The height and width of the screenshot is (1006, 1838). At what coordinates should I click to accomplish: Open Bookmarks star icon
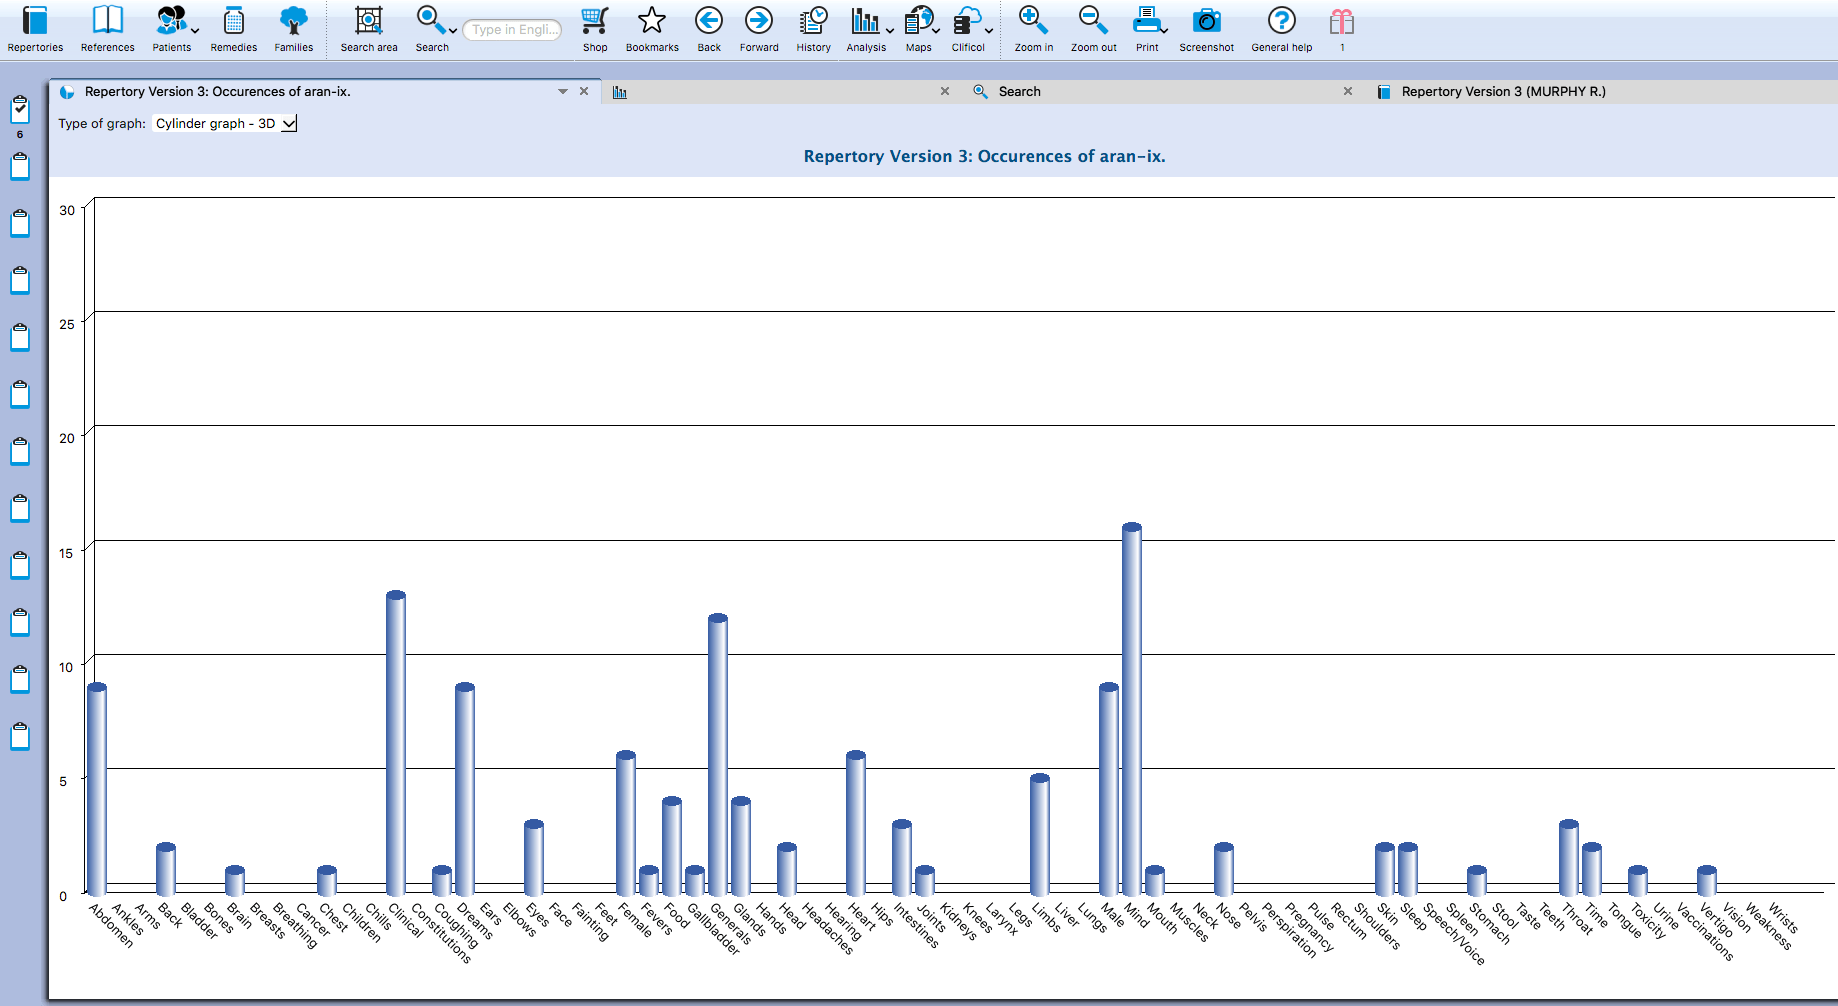coord(652,29)
